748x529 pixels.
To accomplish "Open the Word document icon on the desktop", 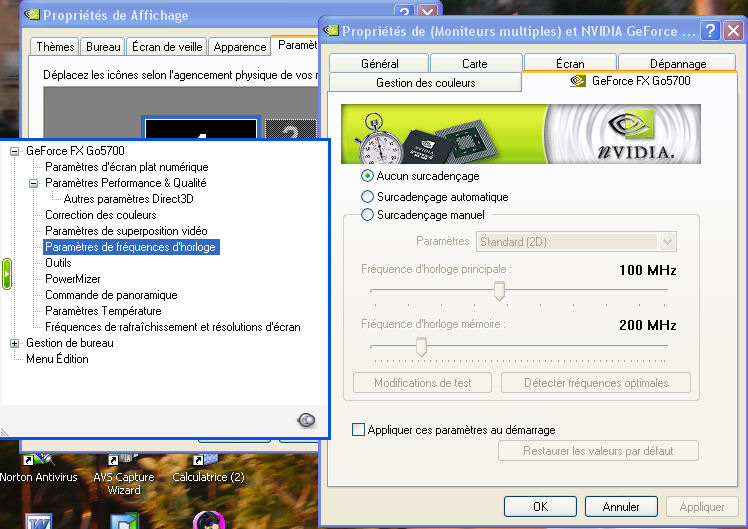I will 38,521.
